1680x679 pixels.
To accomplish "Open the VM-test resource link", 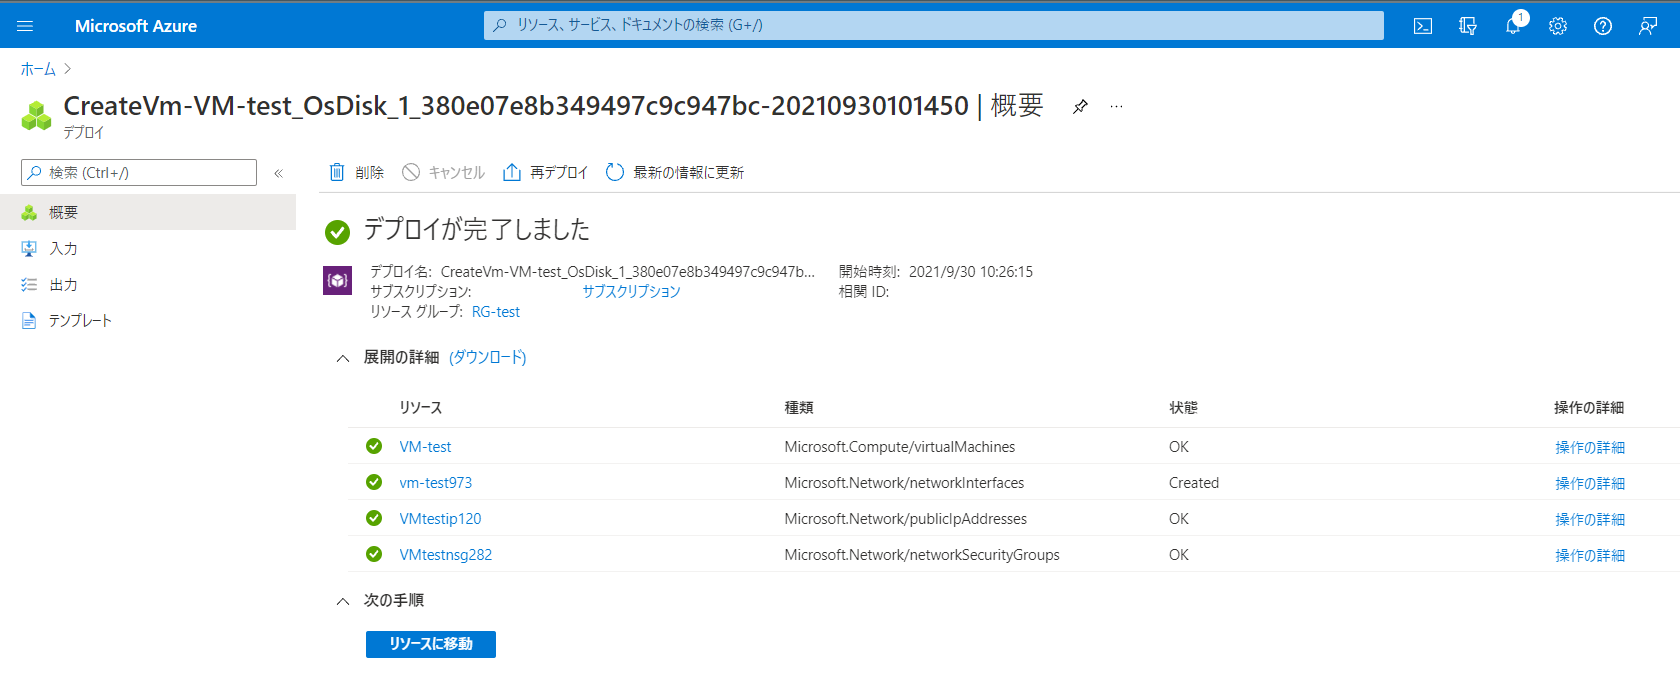I will coord(425,447).
